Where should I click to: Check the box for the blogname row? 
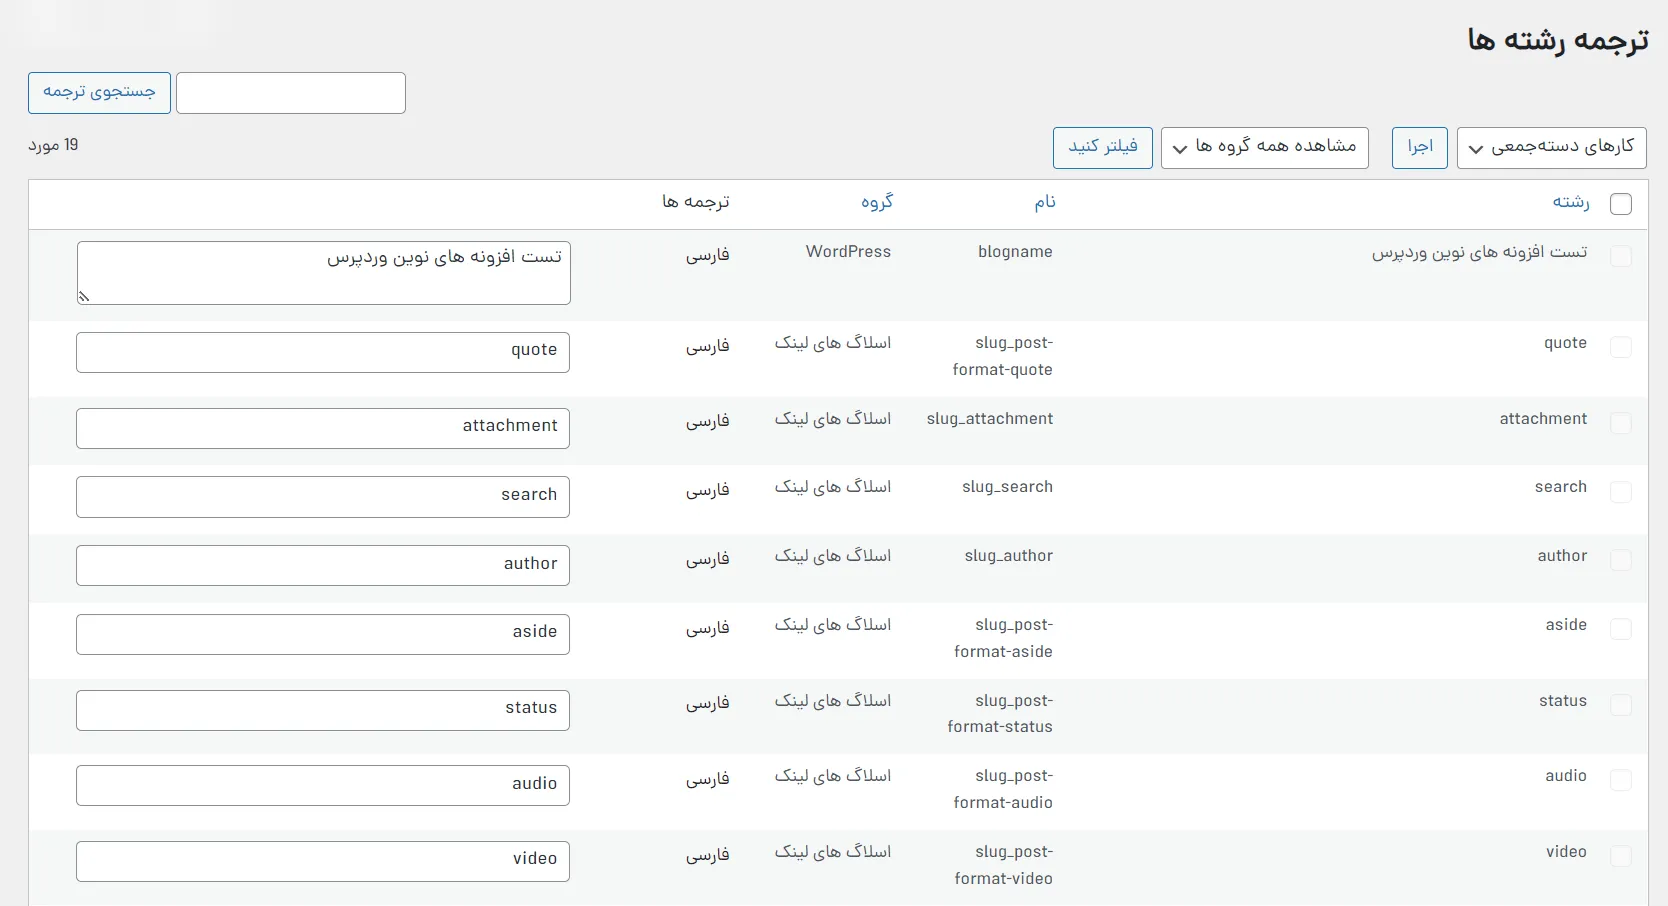1621,256
